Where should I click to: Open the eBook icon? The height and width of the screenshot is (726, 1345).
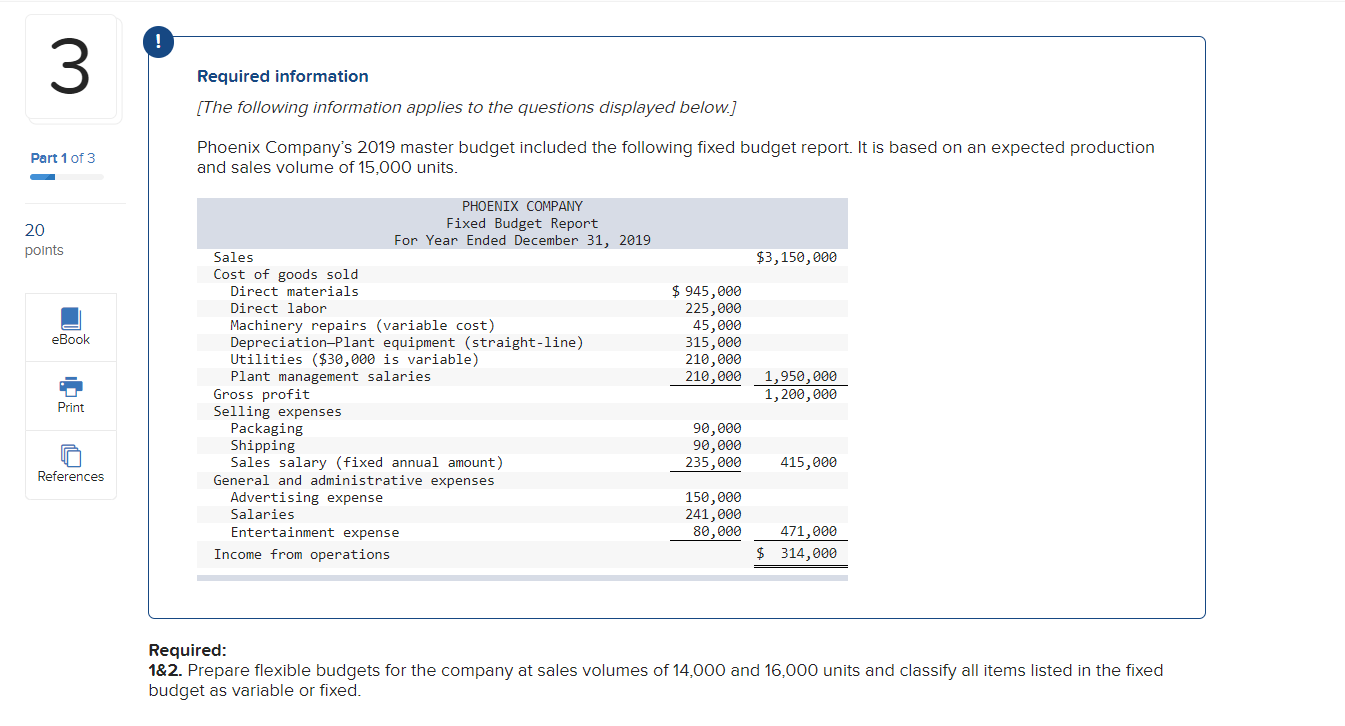70,319
